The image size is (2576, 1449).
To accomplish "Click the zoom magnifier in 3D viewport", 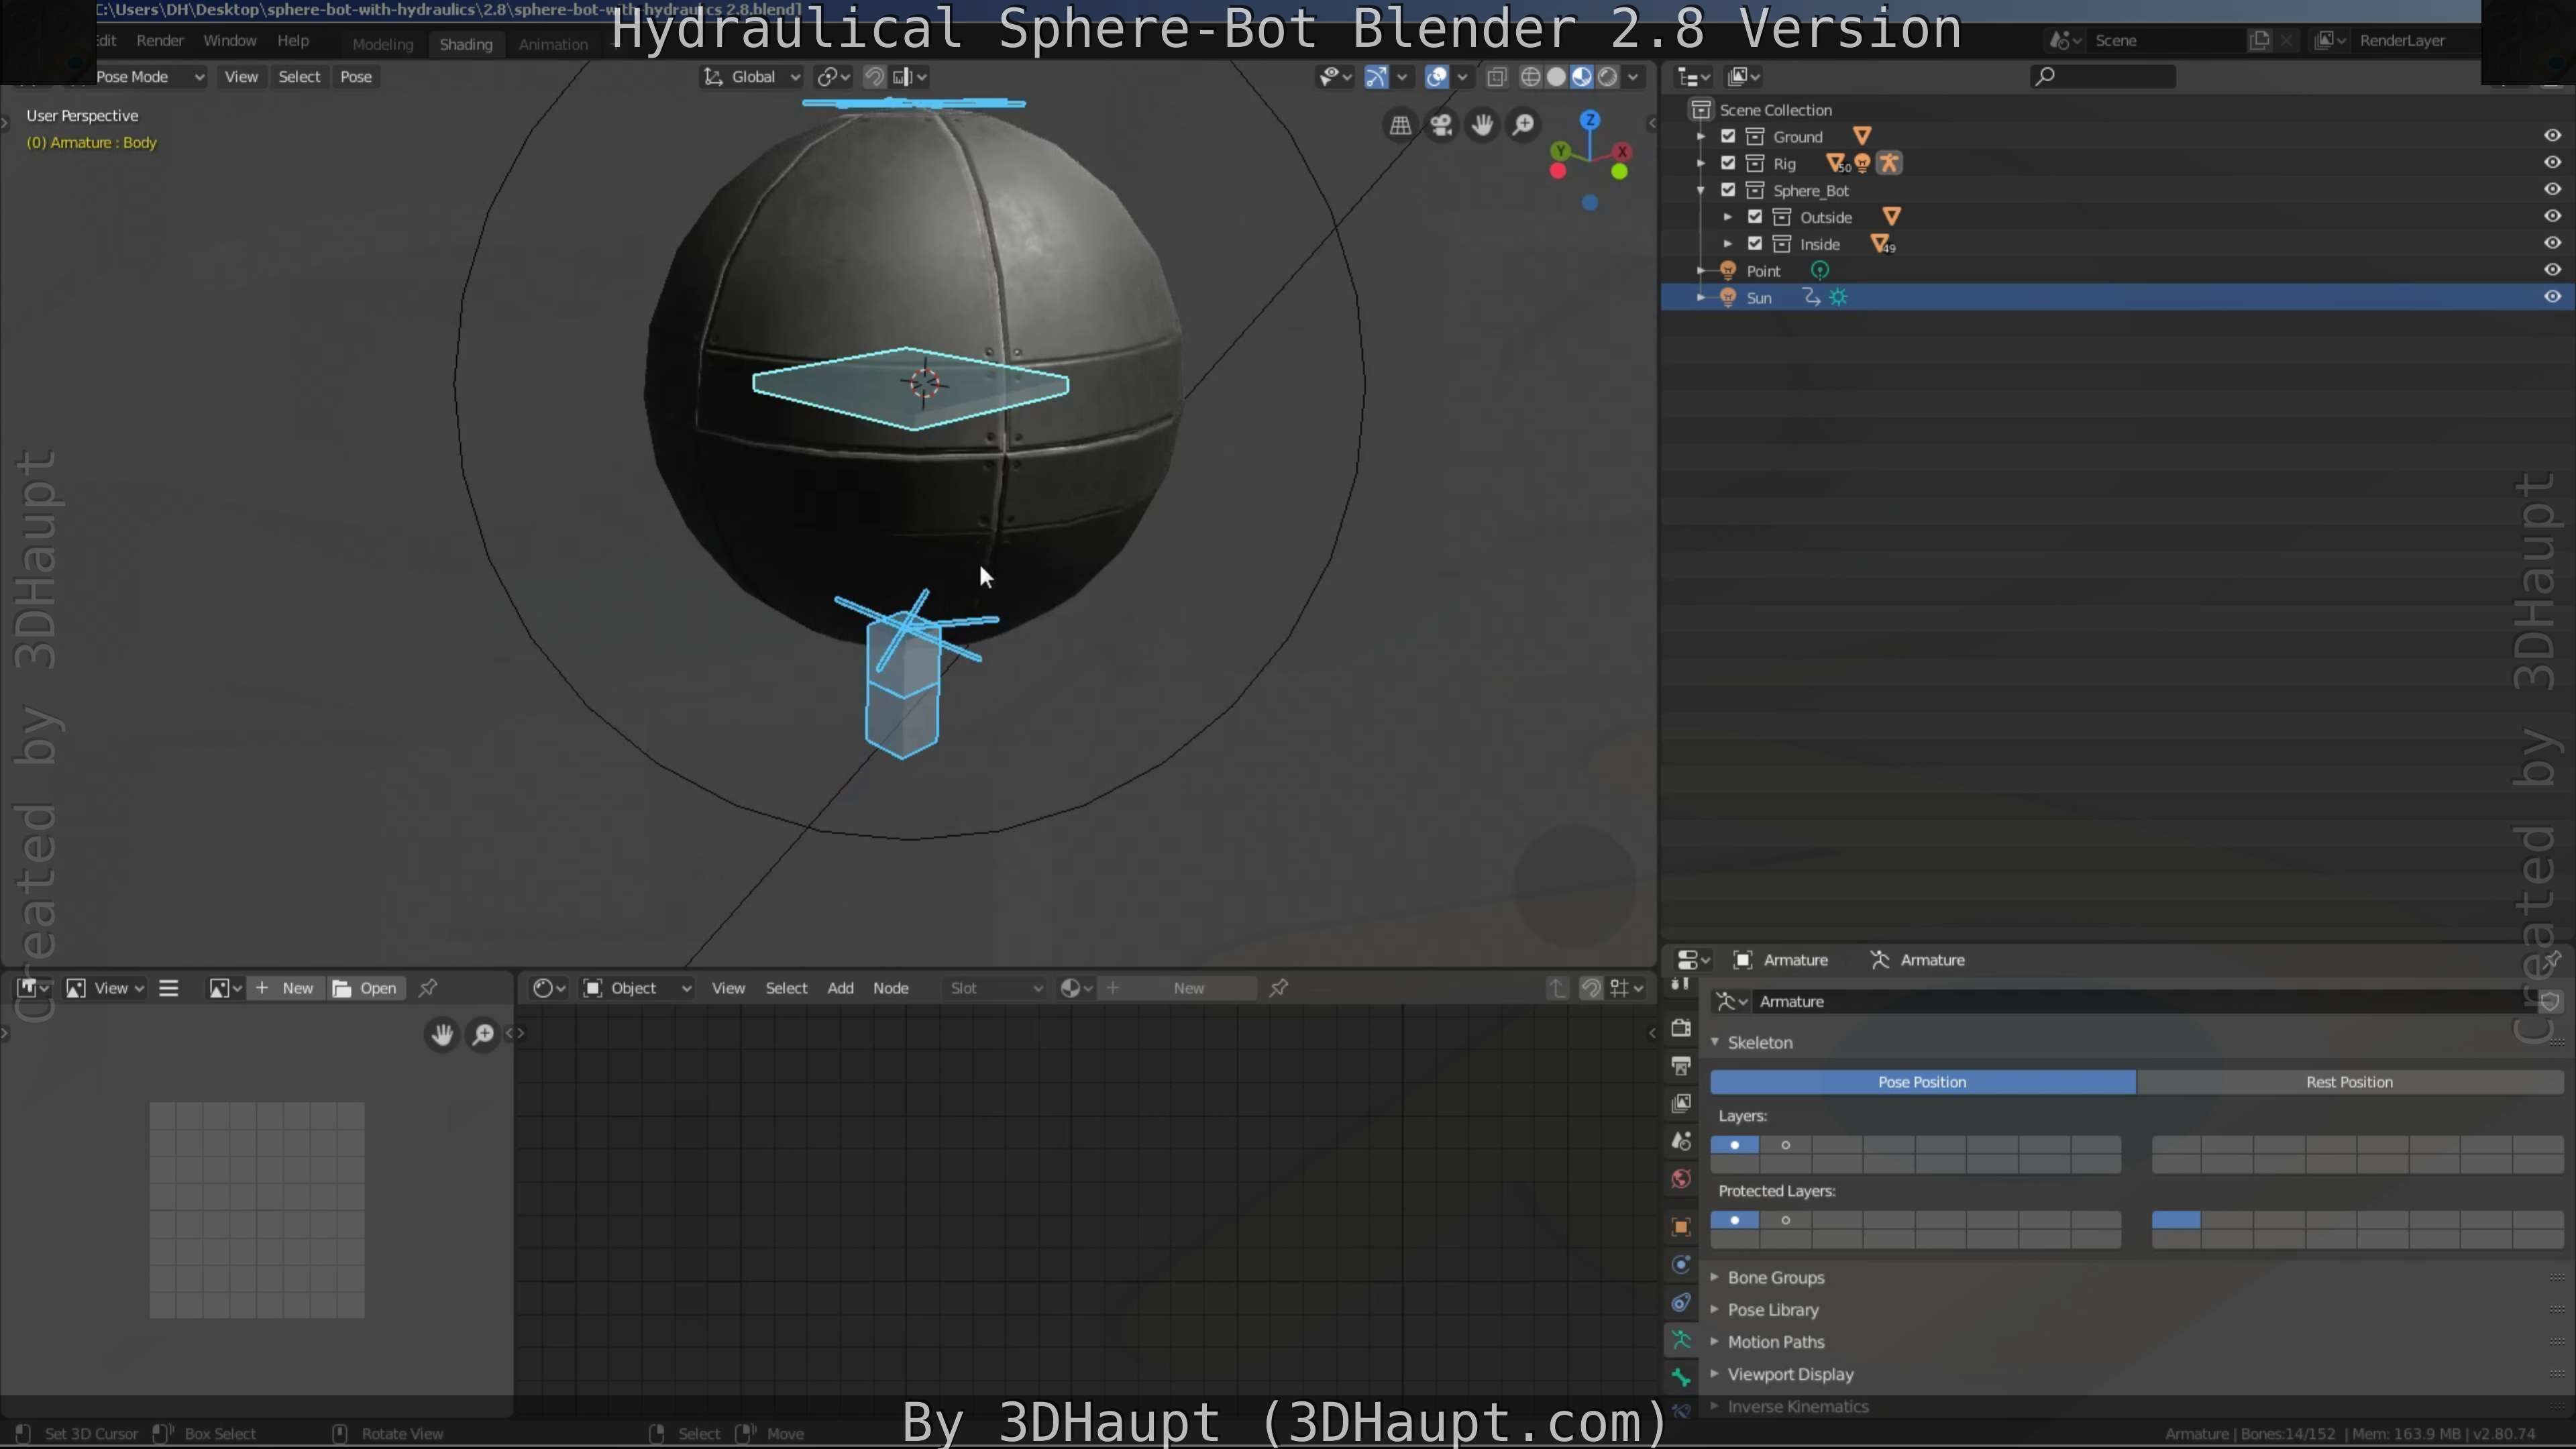I will click(1523, 125).
